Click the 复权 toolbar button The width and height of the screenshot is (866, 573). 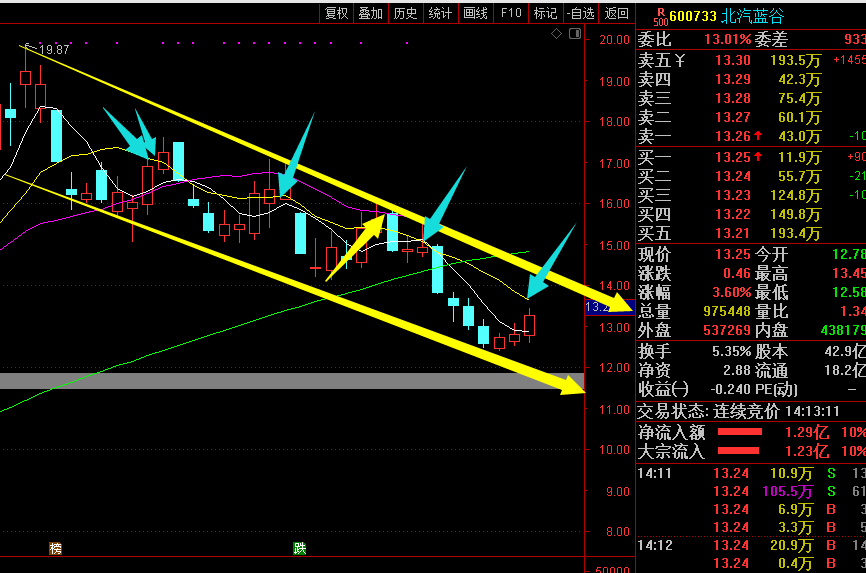pos(336,13)
